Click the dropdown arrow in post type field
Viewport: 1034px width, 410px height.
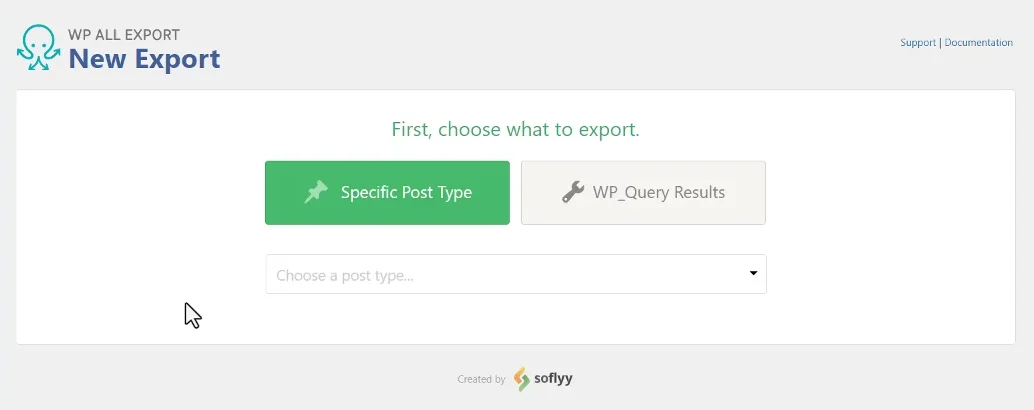click(x=753, y=273)
